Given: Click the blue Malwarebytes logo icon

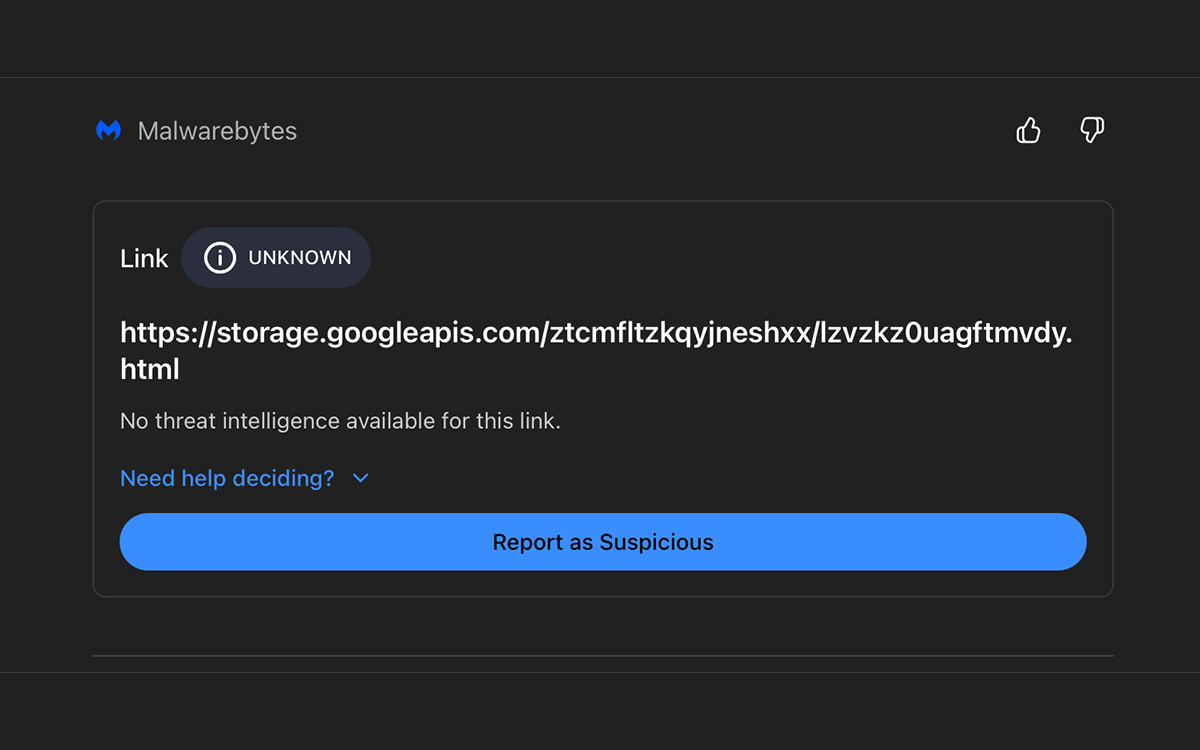Looking at the screenshot, I should click(108, 131).
